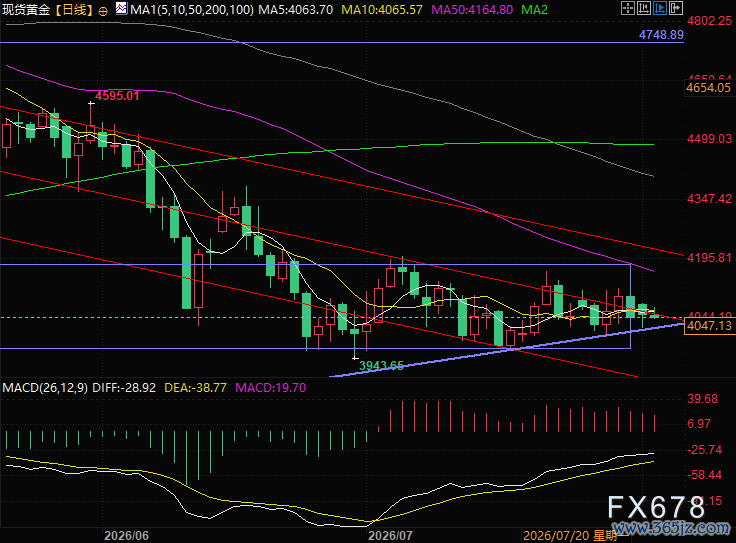736x543 pixels.
Task: Click the panel expand-right arrow icon
Action: 675,8
